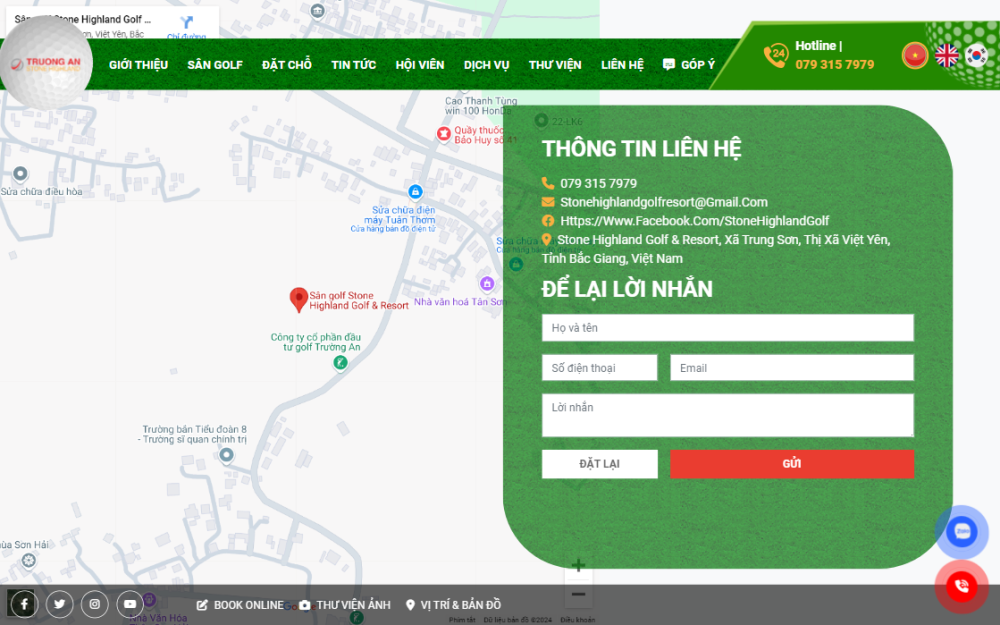This screenshot has width=1000, height=625.
Task: Select the Nhà văn hoá Tân Sơn marker
Action: [x=487, y=283]
